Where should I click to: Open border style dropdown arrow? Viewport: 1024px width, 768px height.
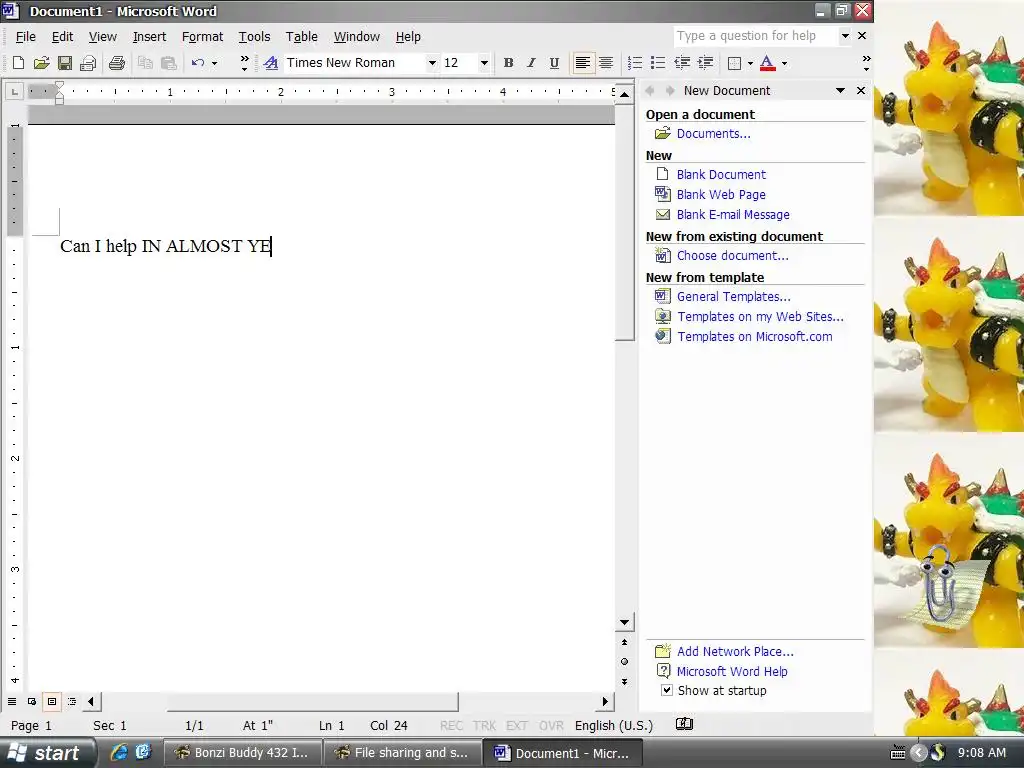pos(750,63)
